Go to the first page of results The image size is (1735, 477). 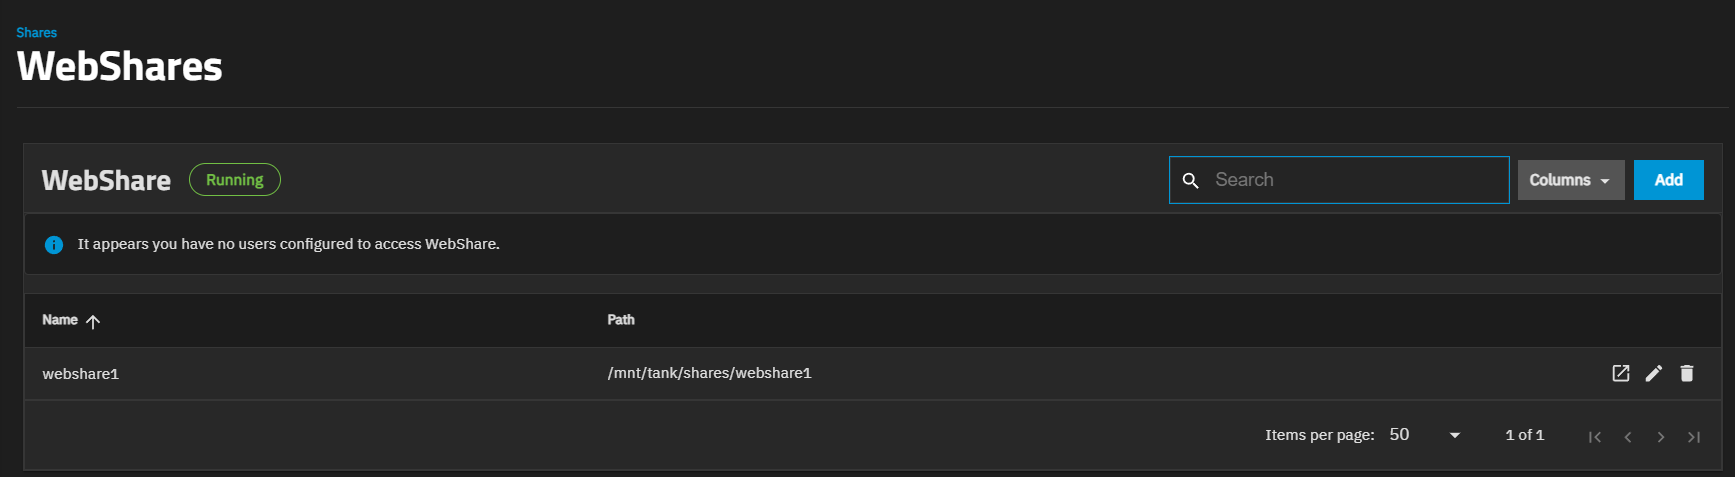click(1595, 436)
